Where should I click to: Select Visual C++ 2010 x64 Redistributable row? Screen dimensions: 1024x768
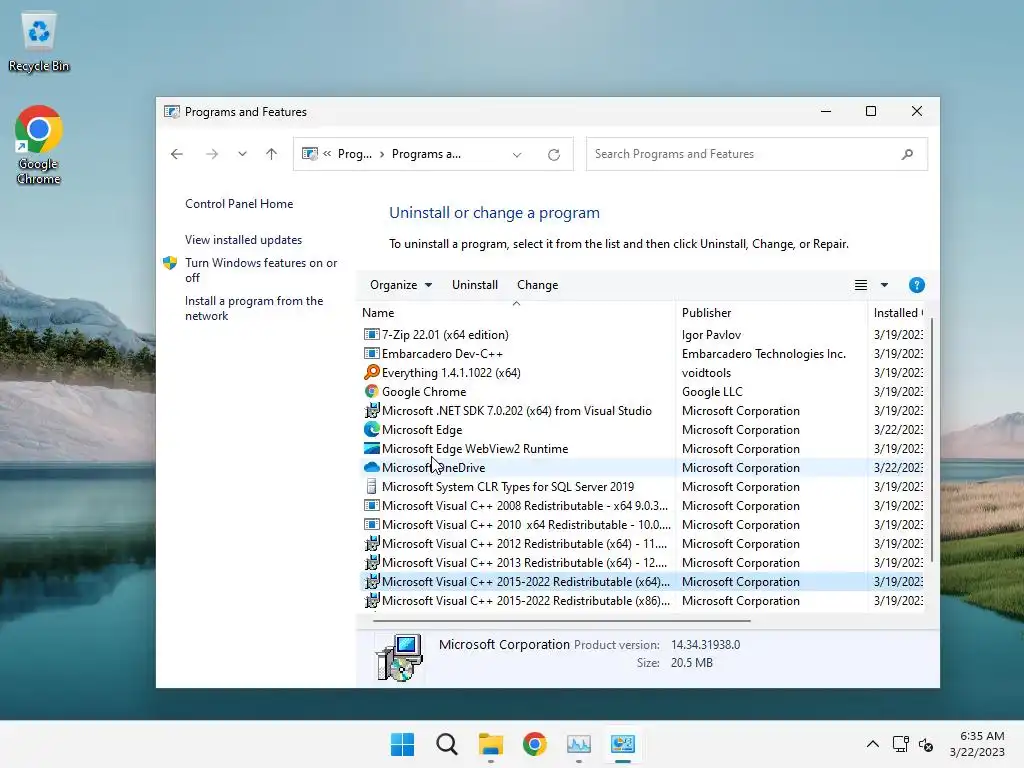tap(642, 524)
